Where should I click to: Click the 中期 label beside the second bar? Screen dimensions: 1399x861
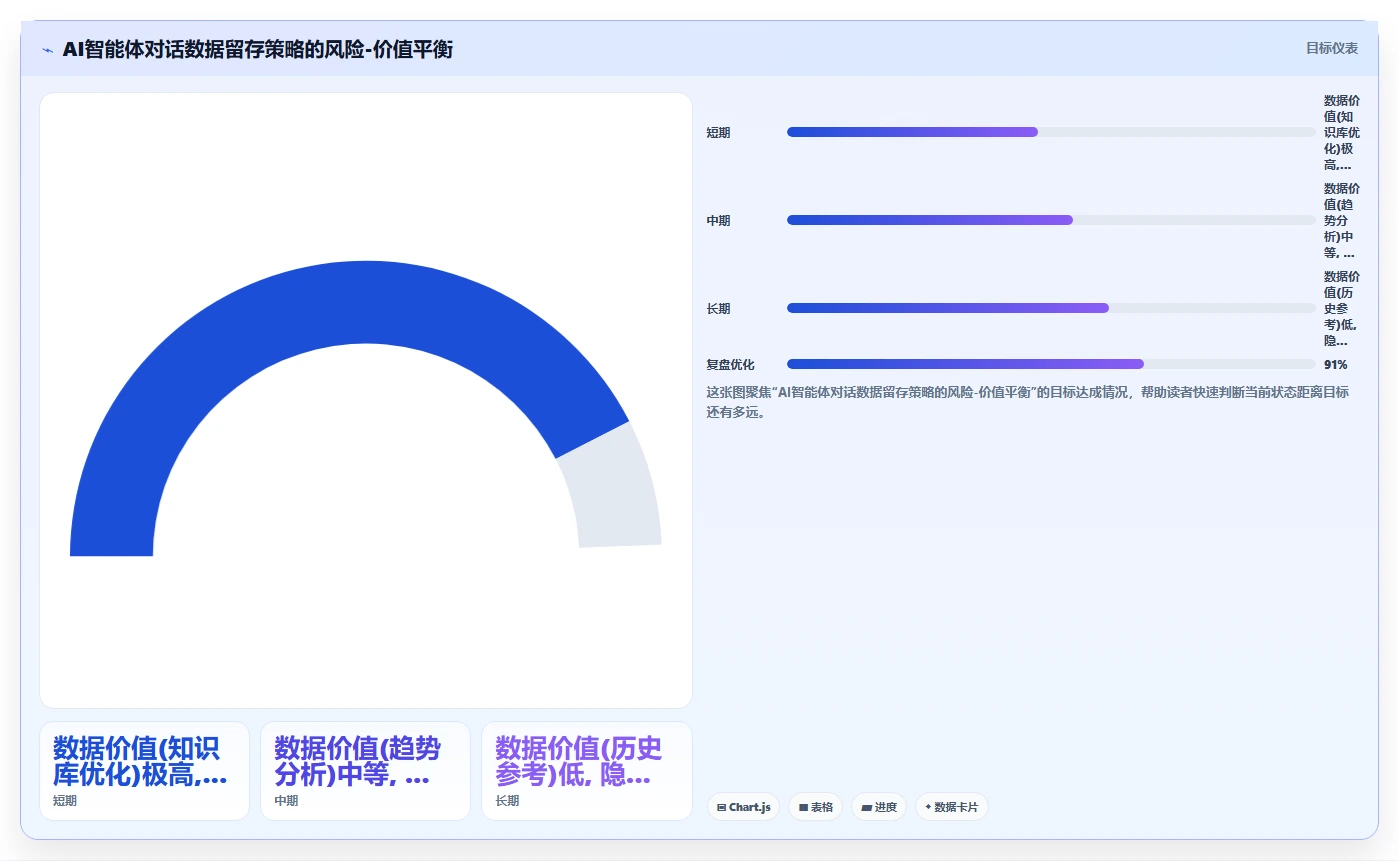pos(718,221)
